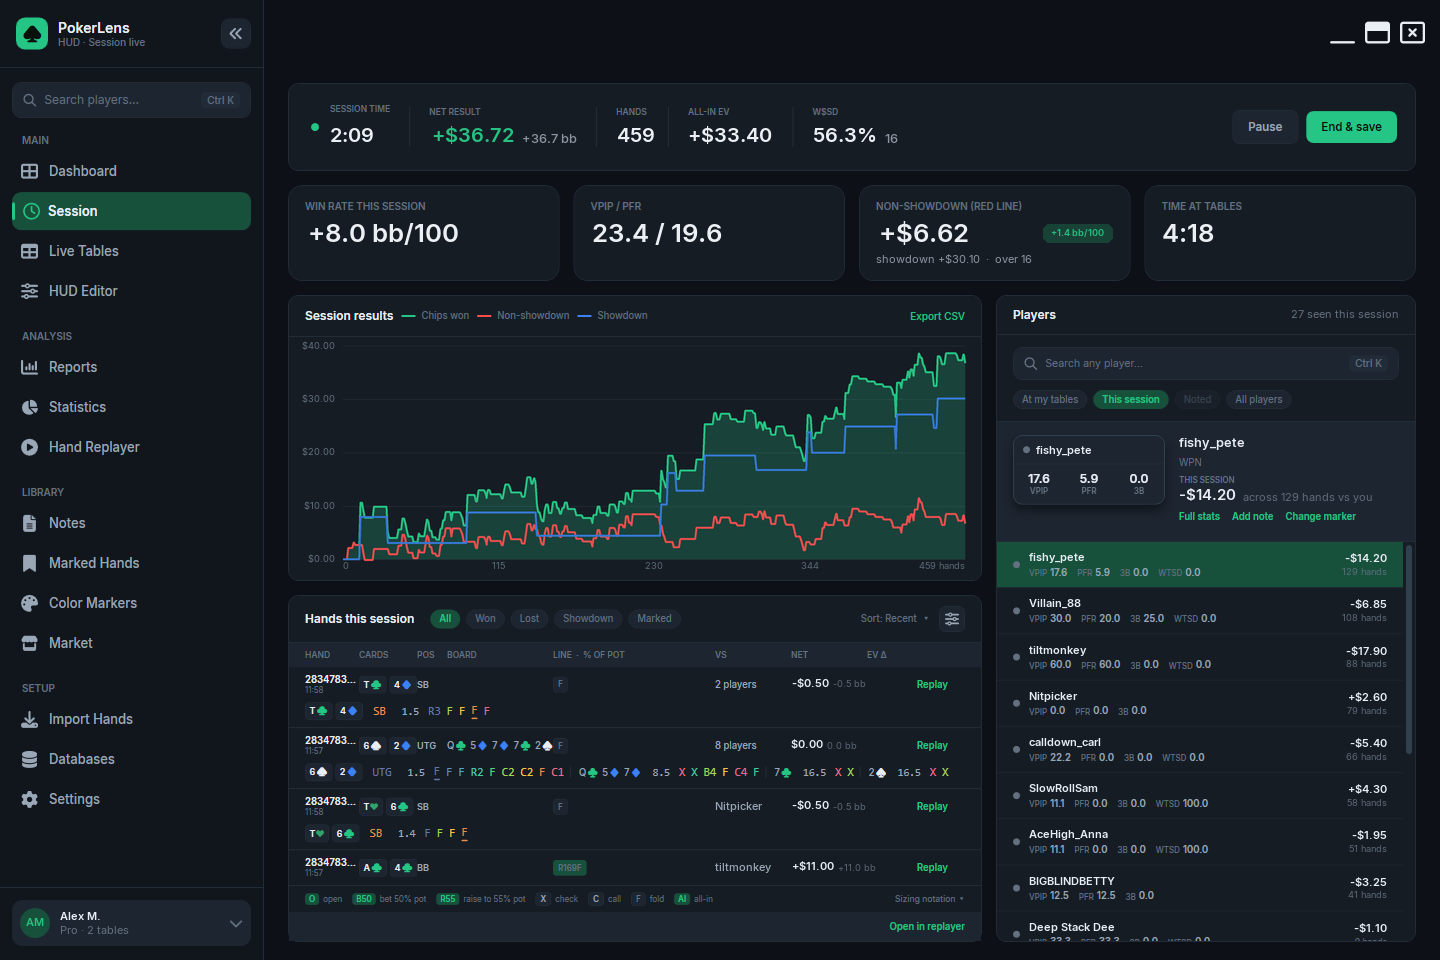Filter hands by All
Image resolution: width=1440 pixels, height=960 pixels.
tap(445, 619)
